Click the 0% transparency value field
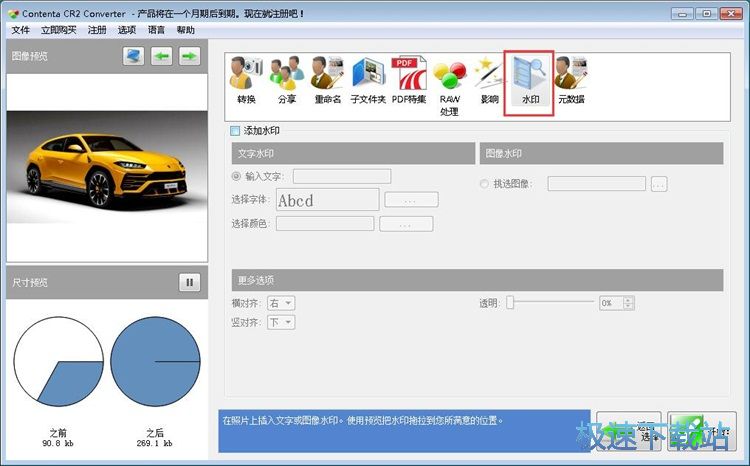Screen dimensions: 750x466 612,303
